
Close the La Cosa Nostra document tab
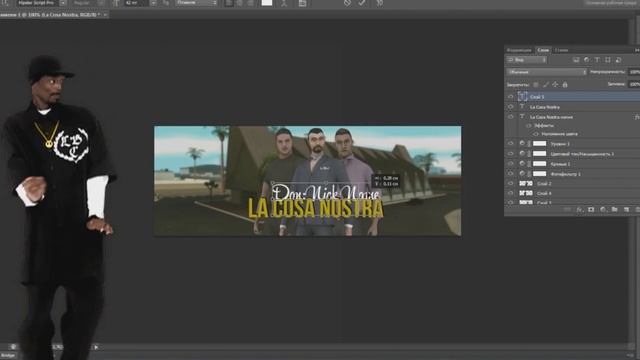coord(105,14)
